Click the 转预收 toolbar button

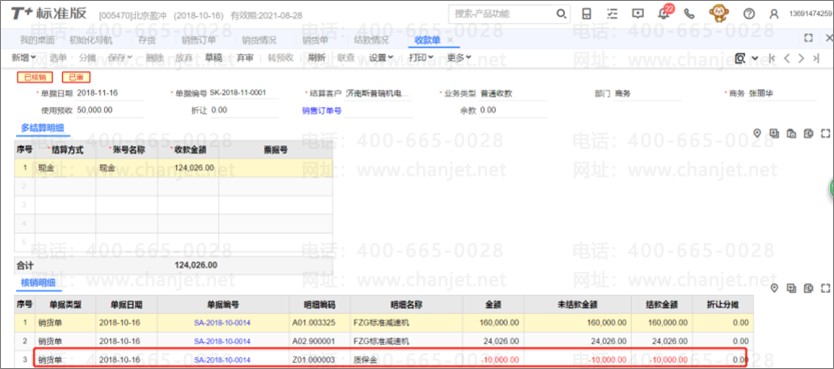pyautogui.click(x=280, y=57)
